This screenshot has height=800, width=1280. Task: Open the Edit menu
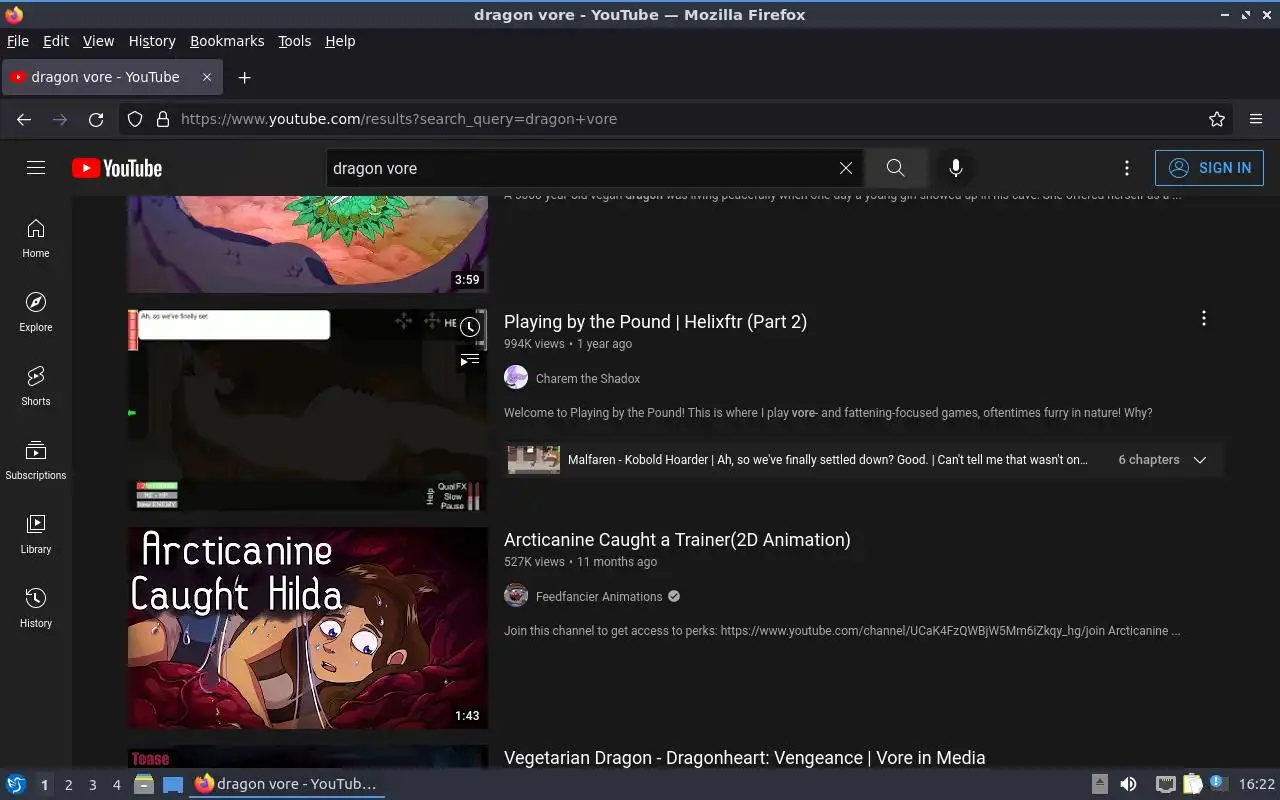(56, 41)
